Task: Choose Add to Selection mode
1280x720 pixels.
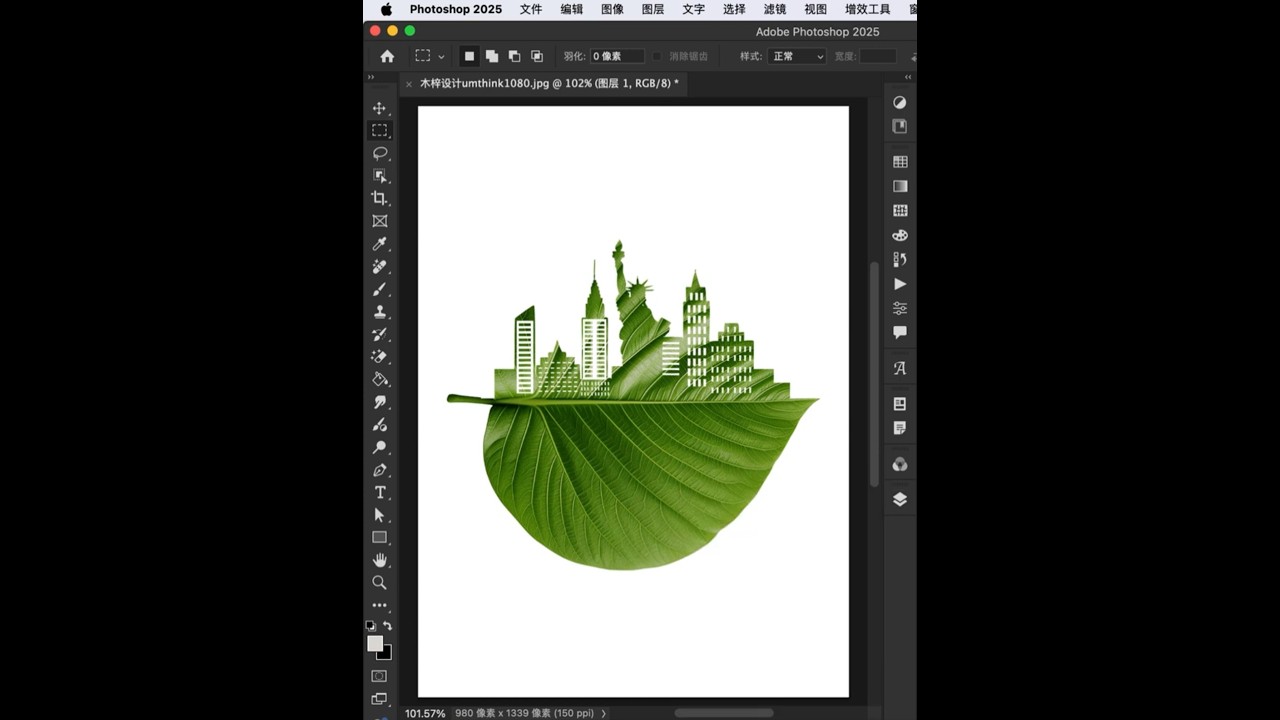Action: click(x=492, y=56)
